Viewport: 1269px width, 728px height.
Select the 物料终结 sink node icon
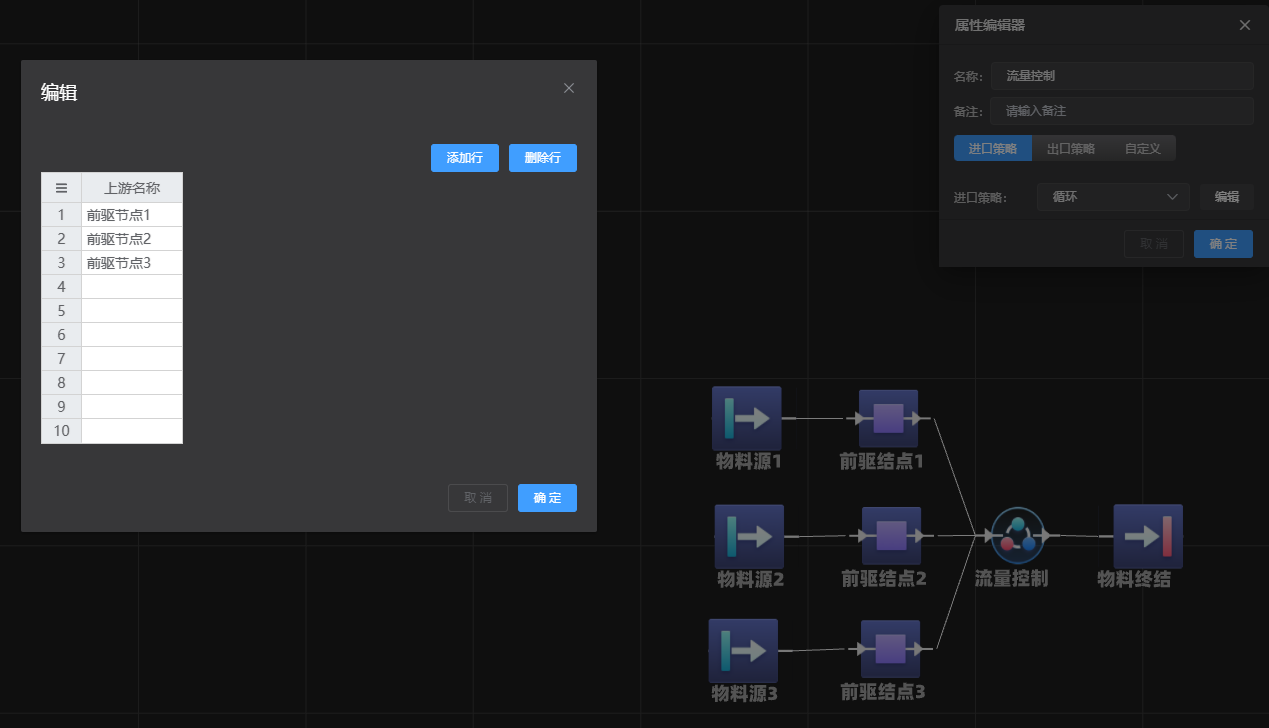point(1148,536)
